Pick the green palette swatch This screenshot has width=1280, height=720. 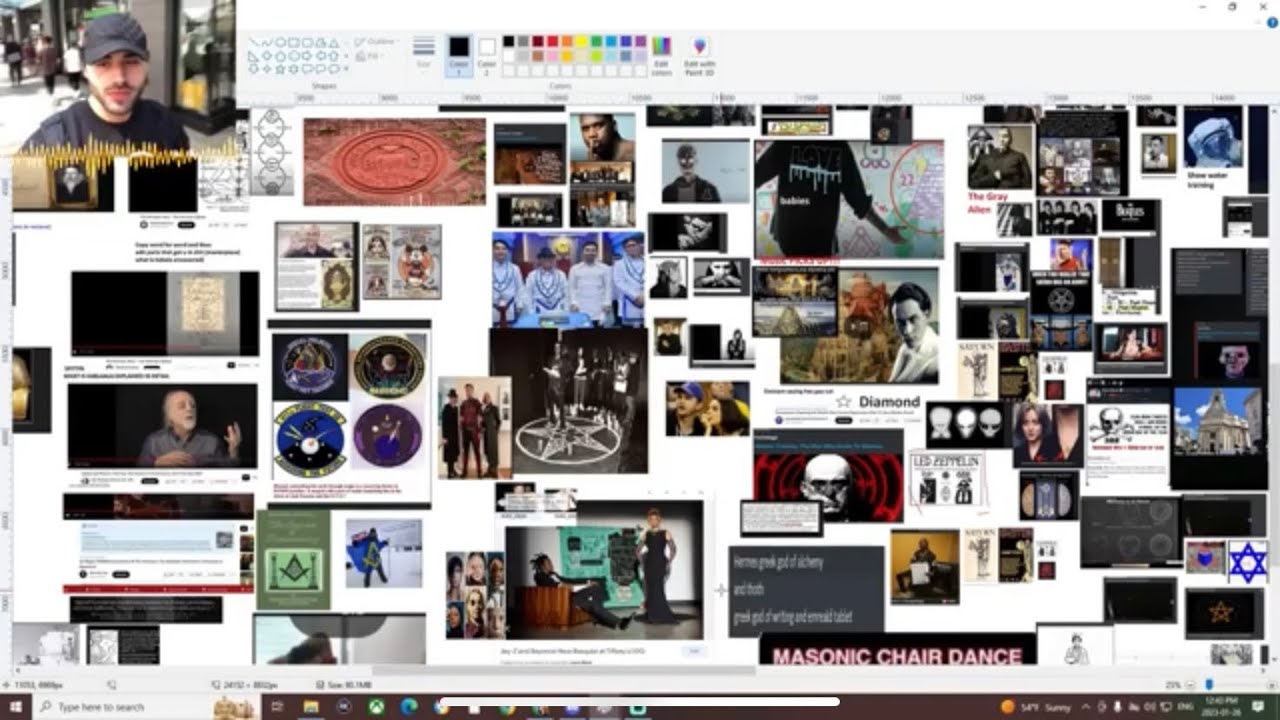tap(596, 42)
